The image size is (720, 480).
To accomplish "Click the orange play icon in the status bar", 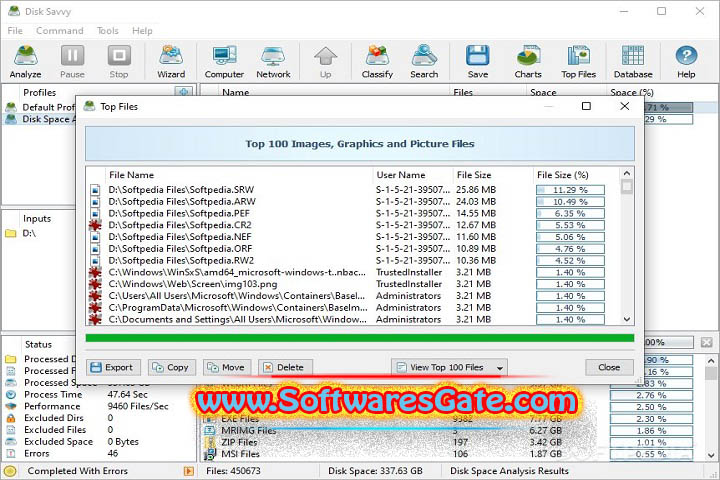I will pyautogui.click(x=188, y=471).
